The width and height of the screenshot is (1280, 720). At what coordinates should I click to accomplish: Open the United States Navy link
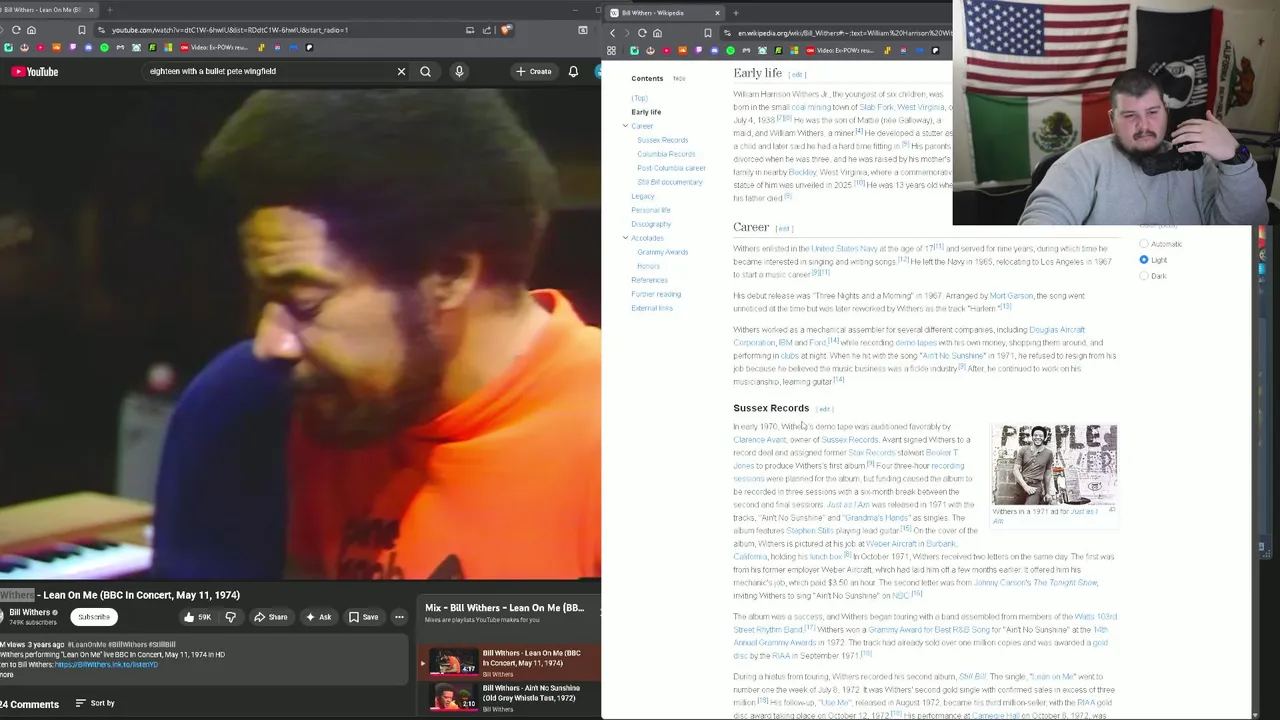pyautogui.click(x=844, y=249)
